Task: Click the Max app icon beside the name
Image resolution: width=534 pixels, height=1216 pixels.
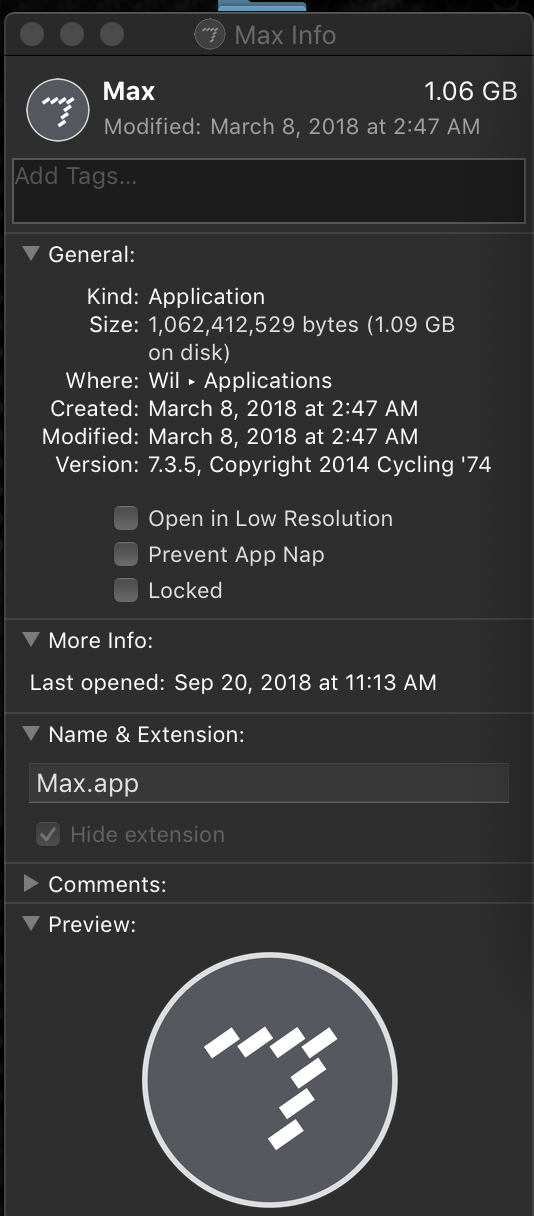Action: [x=59, y=110]
